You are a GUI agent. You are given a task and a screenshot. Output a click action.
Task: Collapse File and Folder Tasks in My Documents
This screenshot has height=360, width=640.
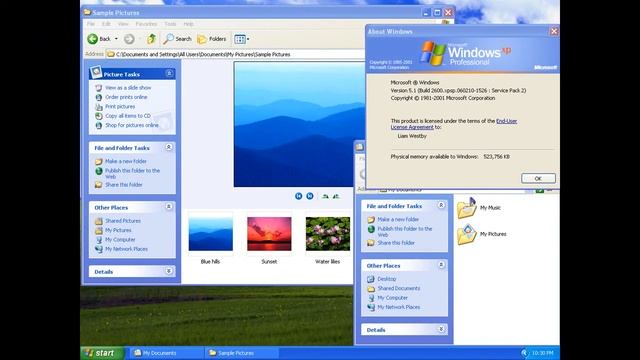441,205
